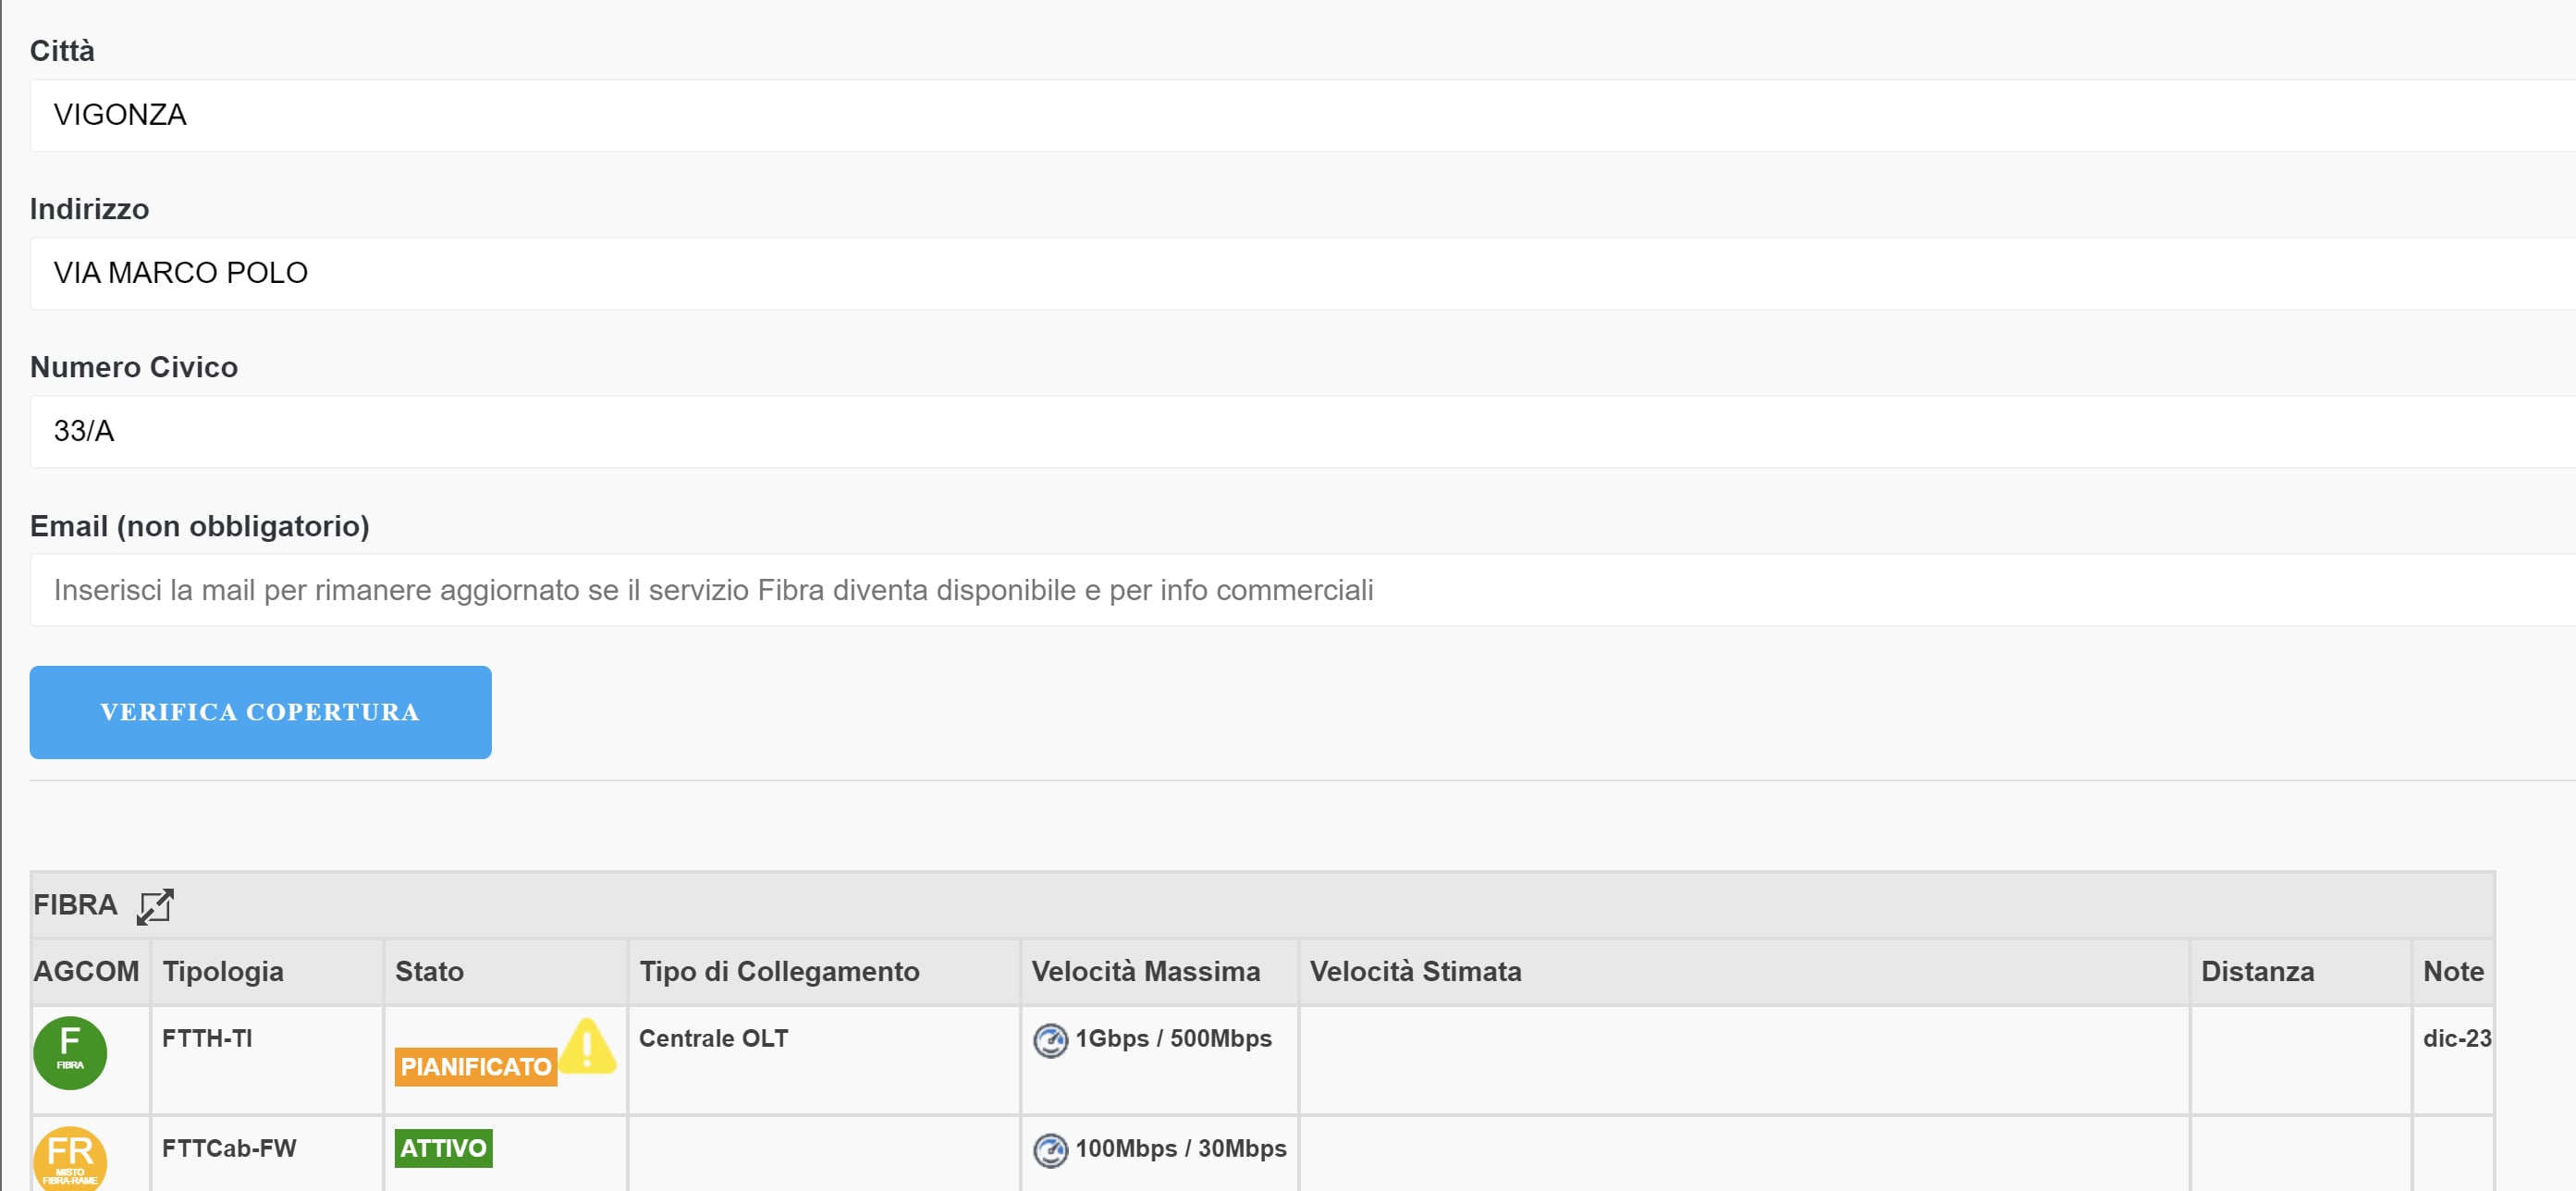The height and width of the screenshot is (1191, 2576).
Task: Click the Indirizzo field with VIA MARCO POLO
Action: click(x=1300, y=273)
